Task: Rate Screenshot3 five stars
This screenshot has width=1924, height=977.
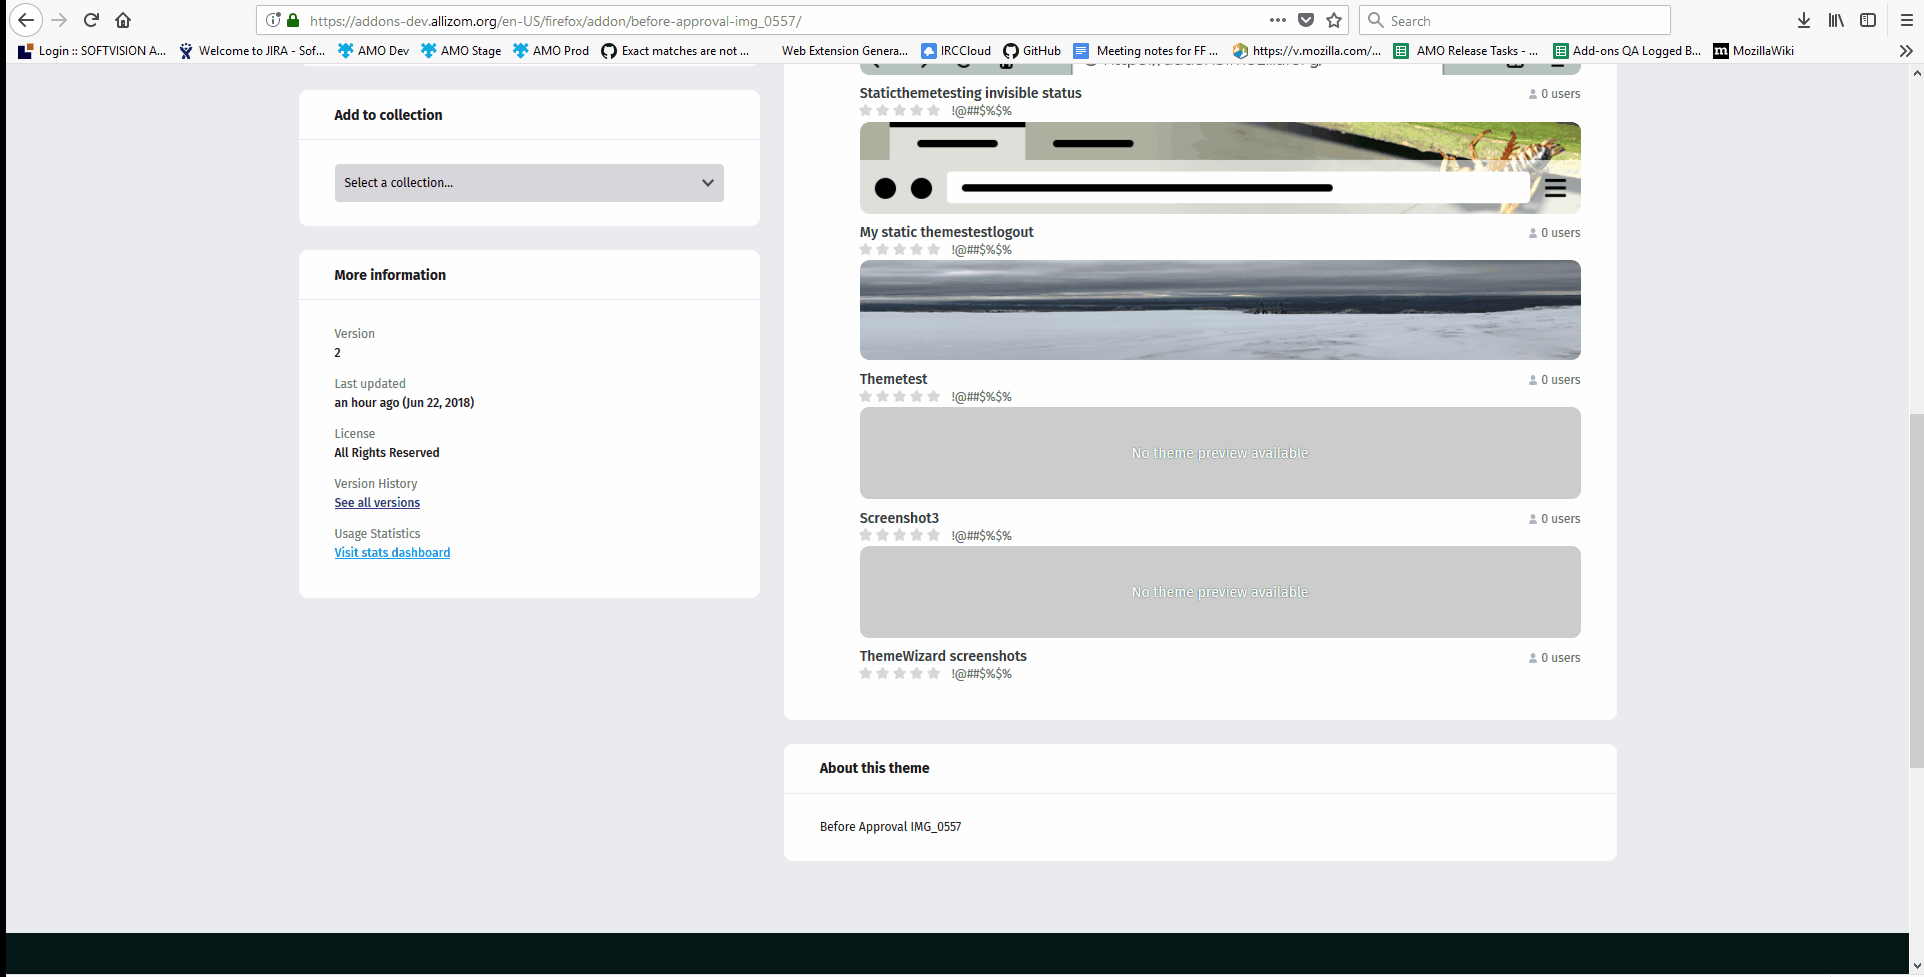Action: point(932,535)
